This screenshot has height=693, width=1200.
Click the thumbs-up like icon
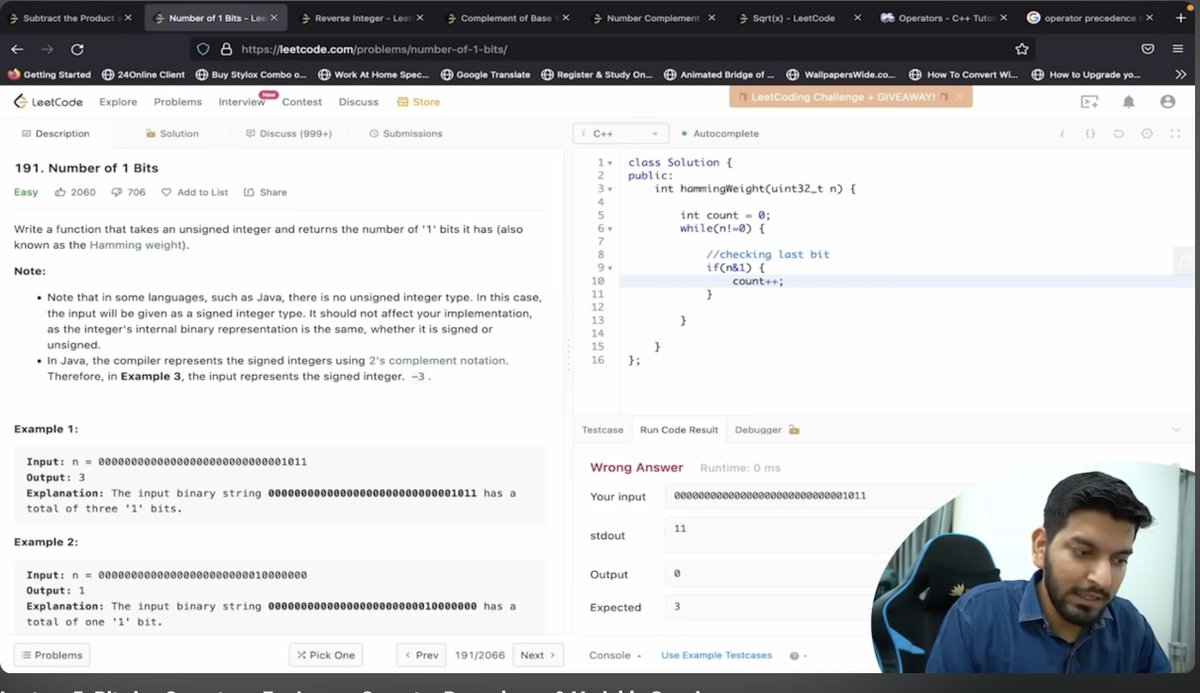click(x=60, y=192)
